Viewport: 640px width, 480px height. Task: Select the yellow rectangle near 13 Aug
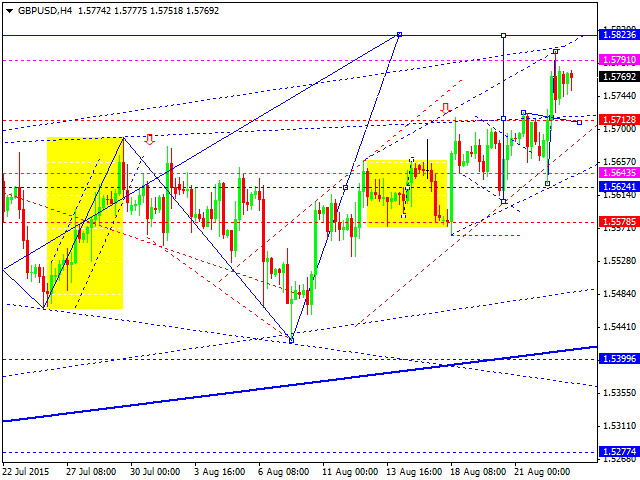pos(407,193)
